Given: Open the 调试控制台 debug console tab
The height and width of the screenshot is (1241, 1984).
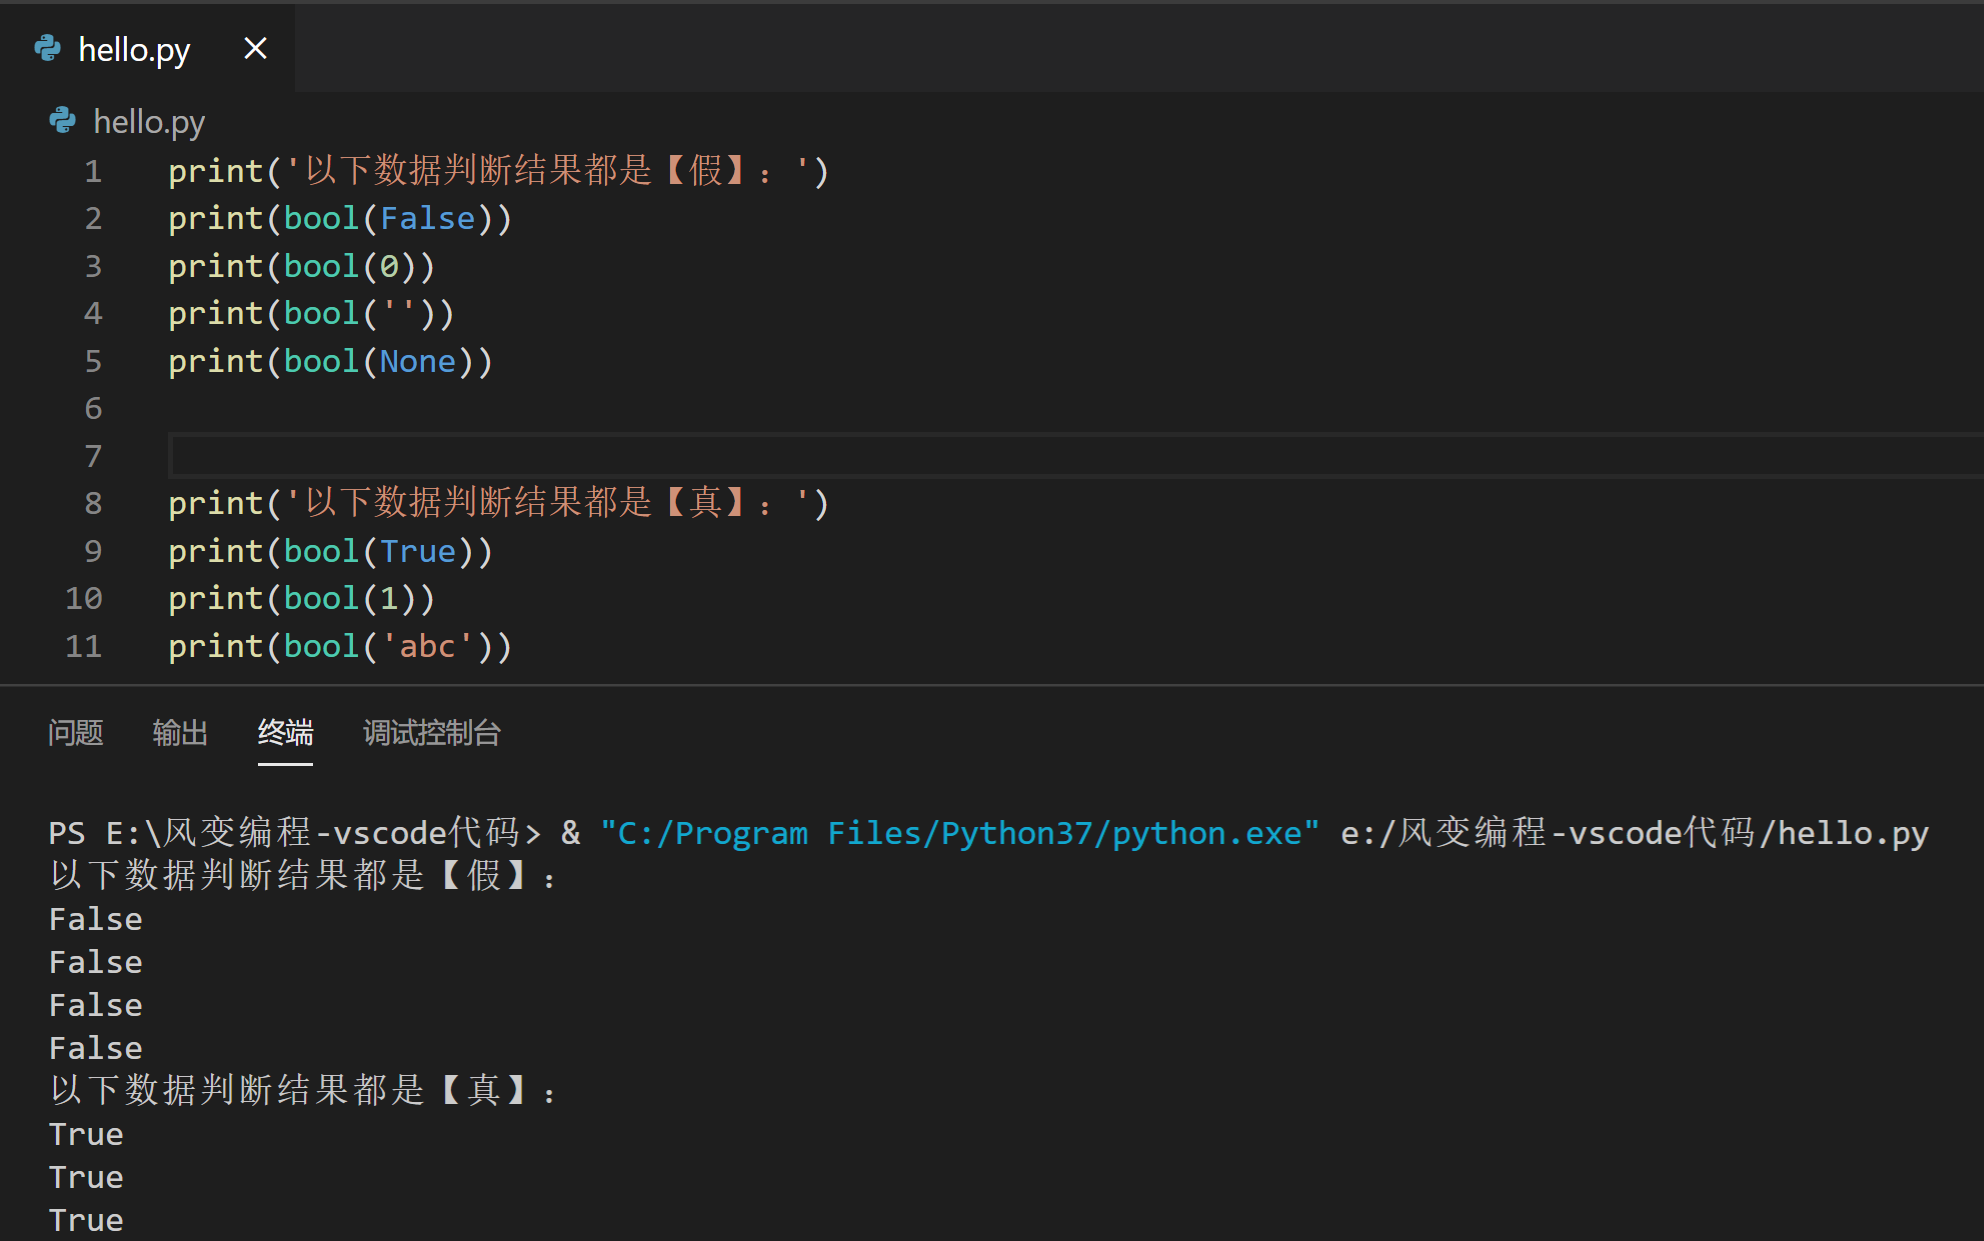Looking at the screenshot, I should pyautogui.click(x=431, y=733).
